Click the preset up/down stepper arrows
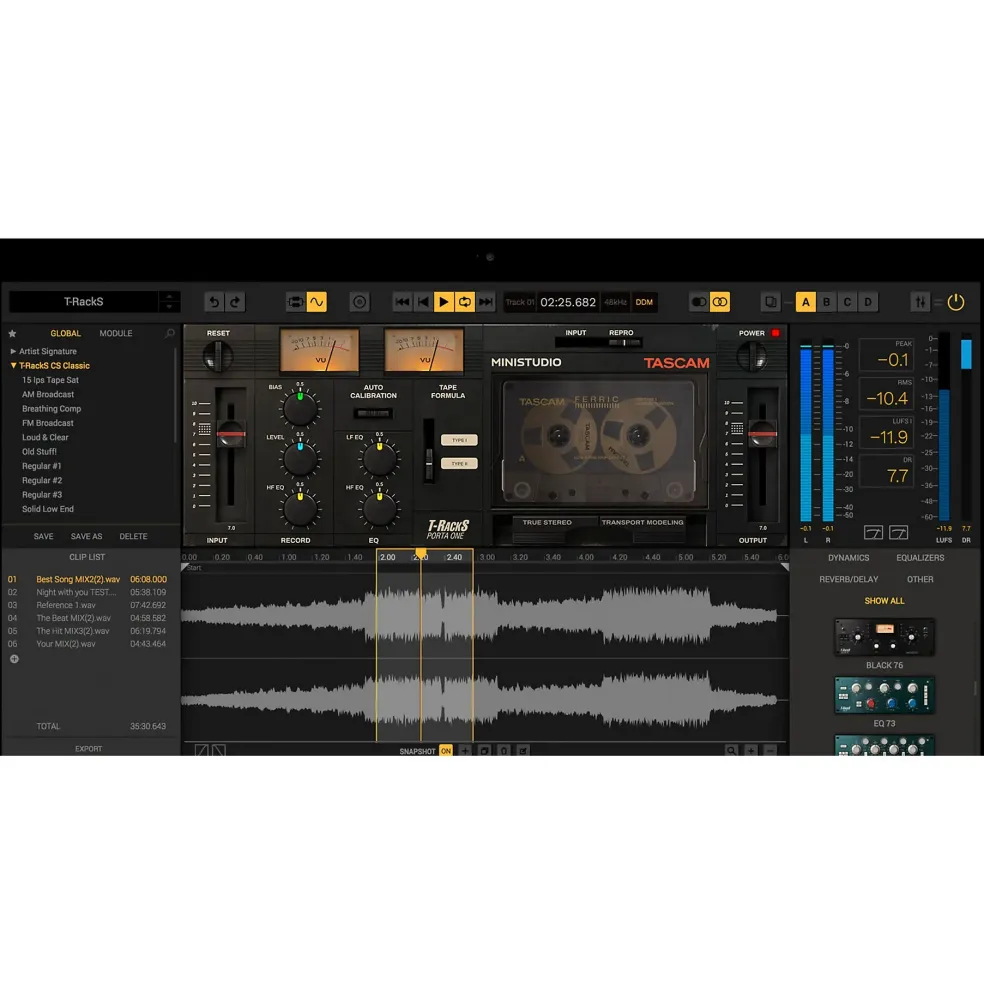984x985 pixels. (x=169, y=302)
